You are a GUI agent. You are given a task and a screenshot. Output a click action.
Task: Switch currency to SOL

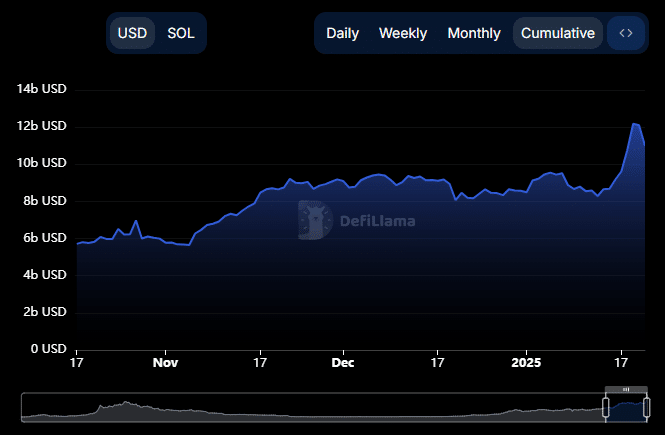[x=181, y=33]
